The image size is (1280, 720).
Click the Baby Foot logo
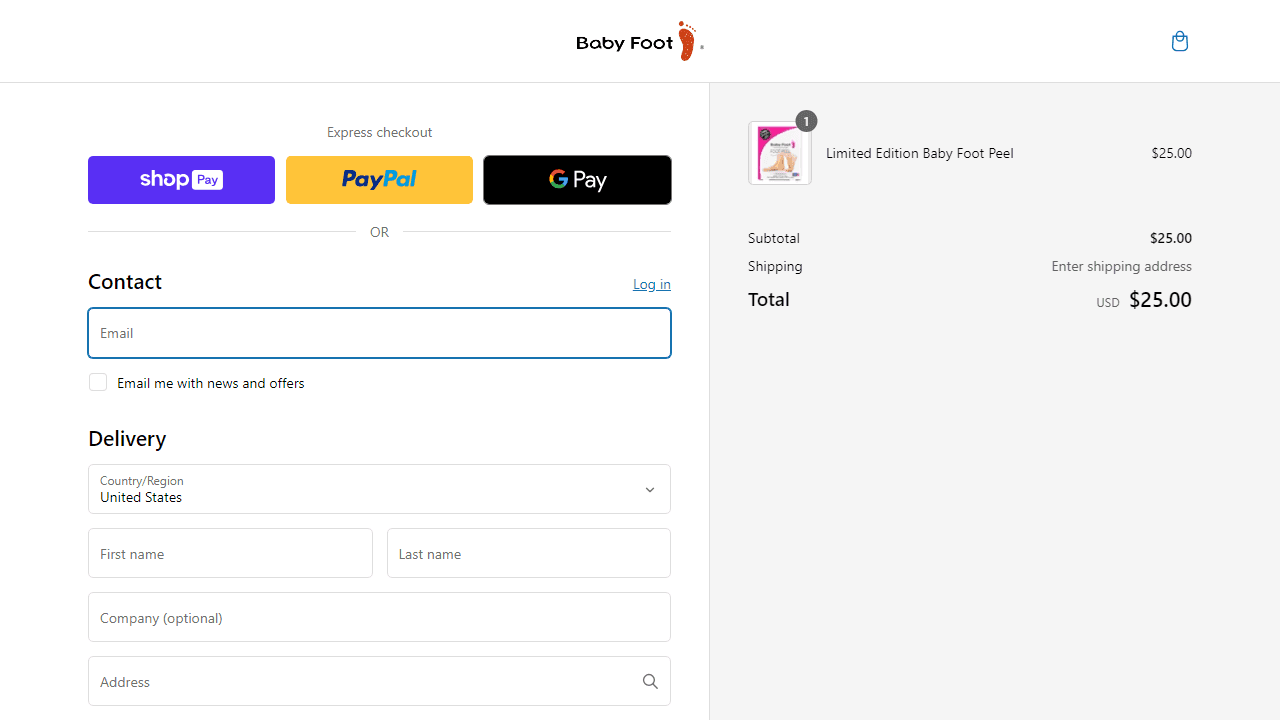coord(640,41)
